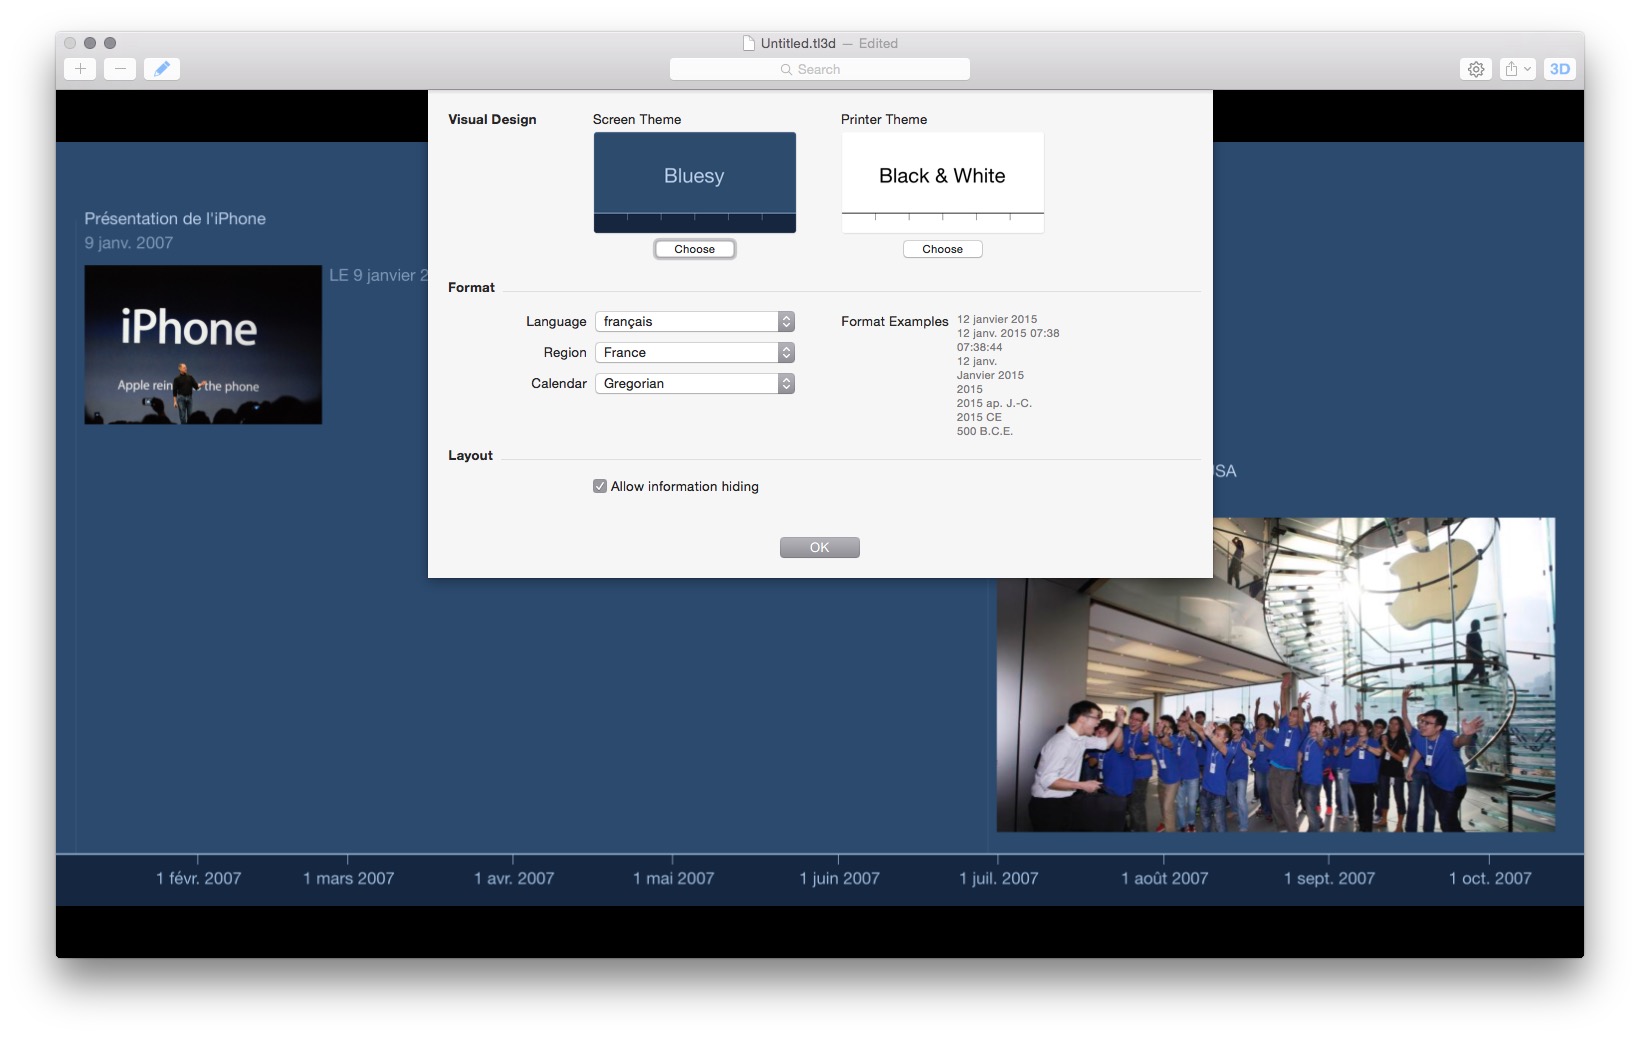This screenshot has height=1038, width=1640.
Task: Click the 1 avr. 2007 timeline marker
Action: click(514, 878)
